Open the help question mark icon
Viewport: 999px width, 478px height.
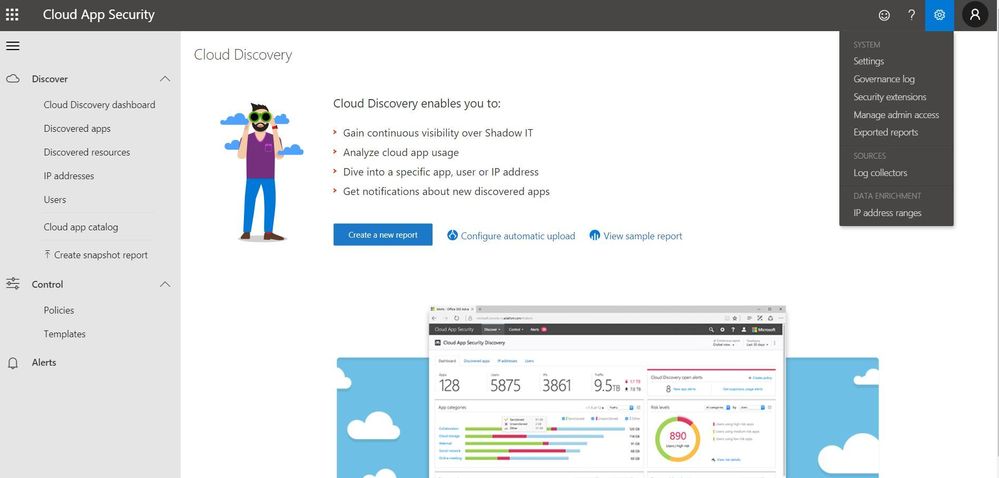click(x=912, y=15)
